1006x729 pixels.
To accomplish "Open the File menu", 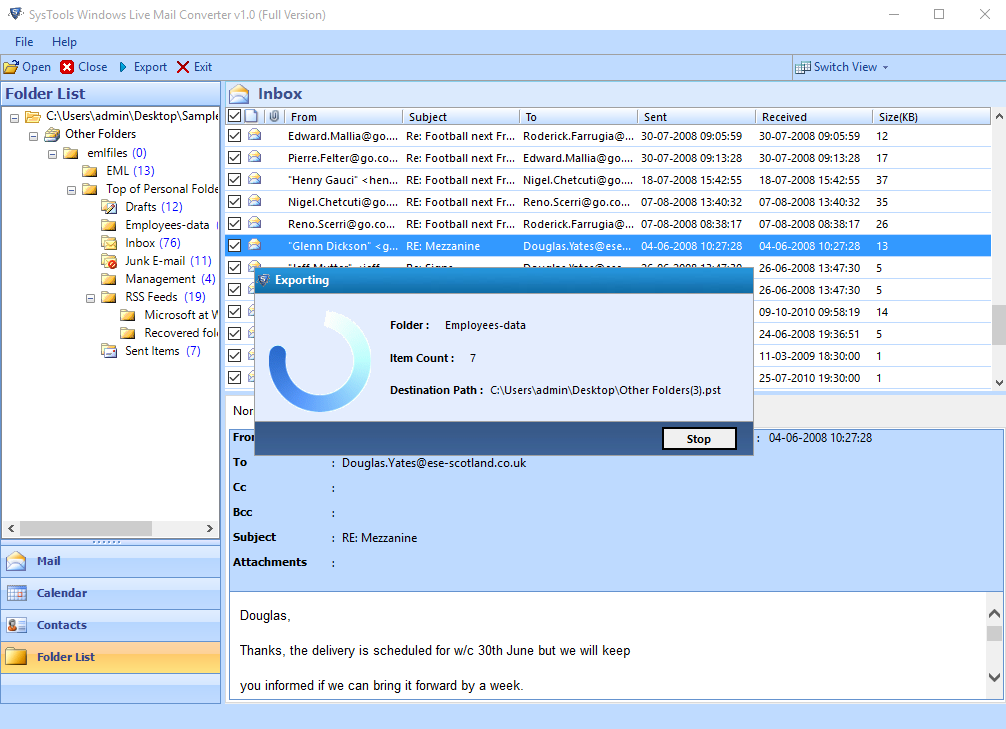I will click(24, 42).
